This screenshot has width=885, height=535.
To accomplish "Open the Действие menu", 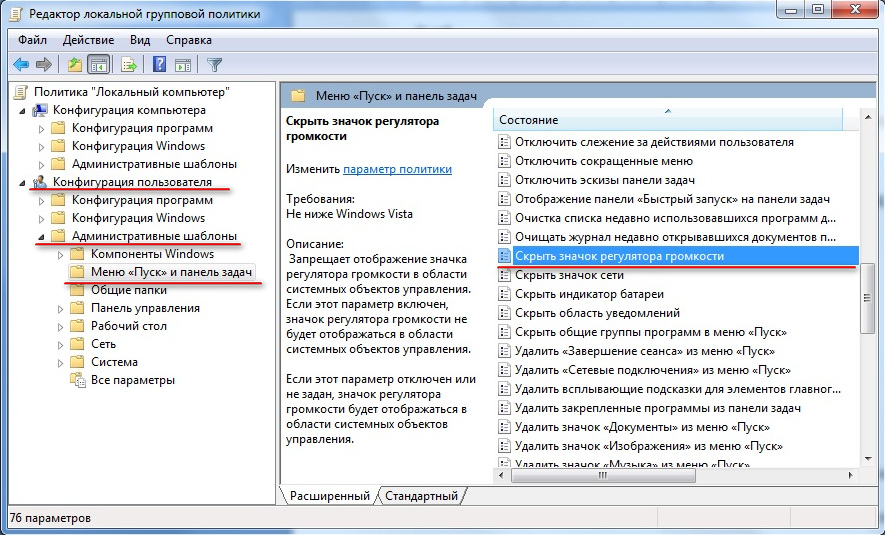I will [88, 40].
